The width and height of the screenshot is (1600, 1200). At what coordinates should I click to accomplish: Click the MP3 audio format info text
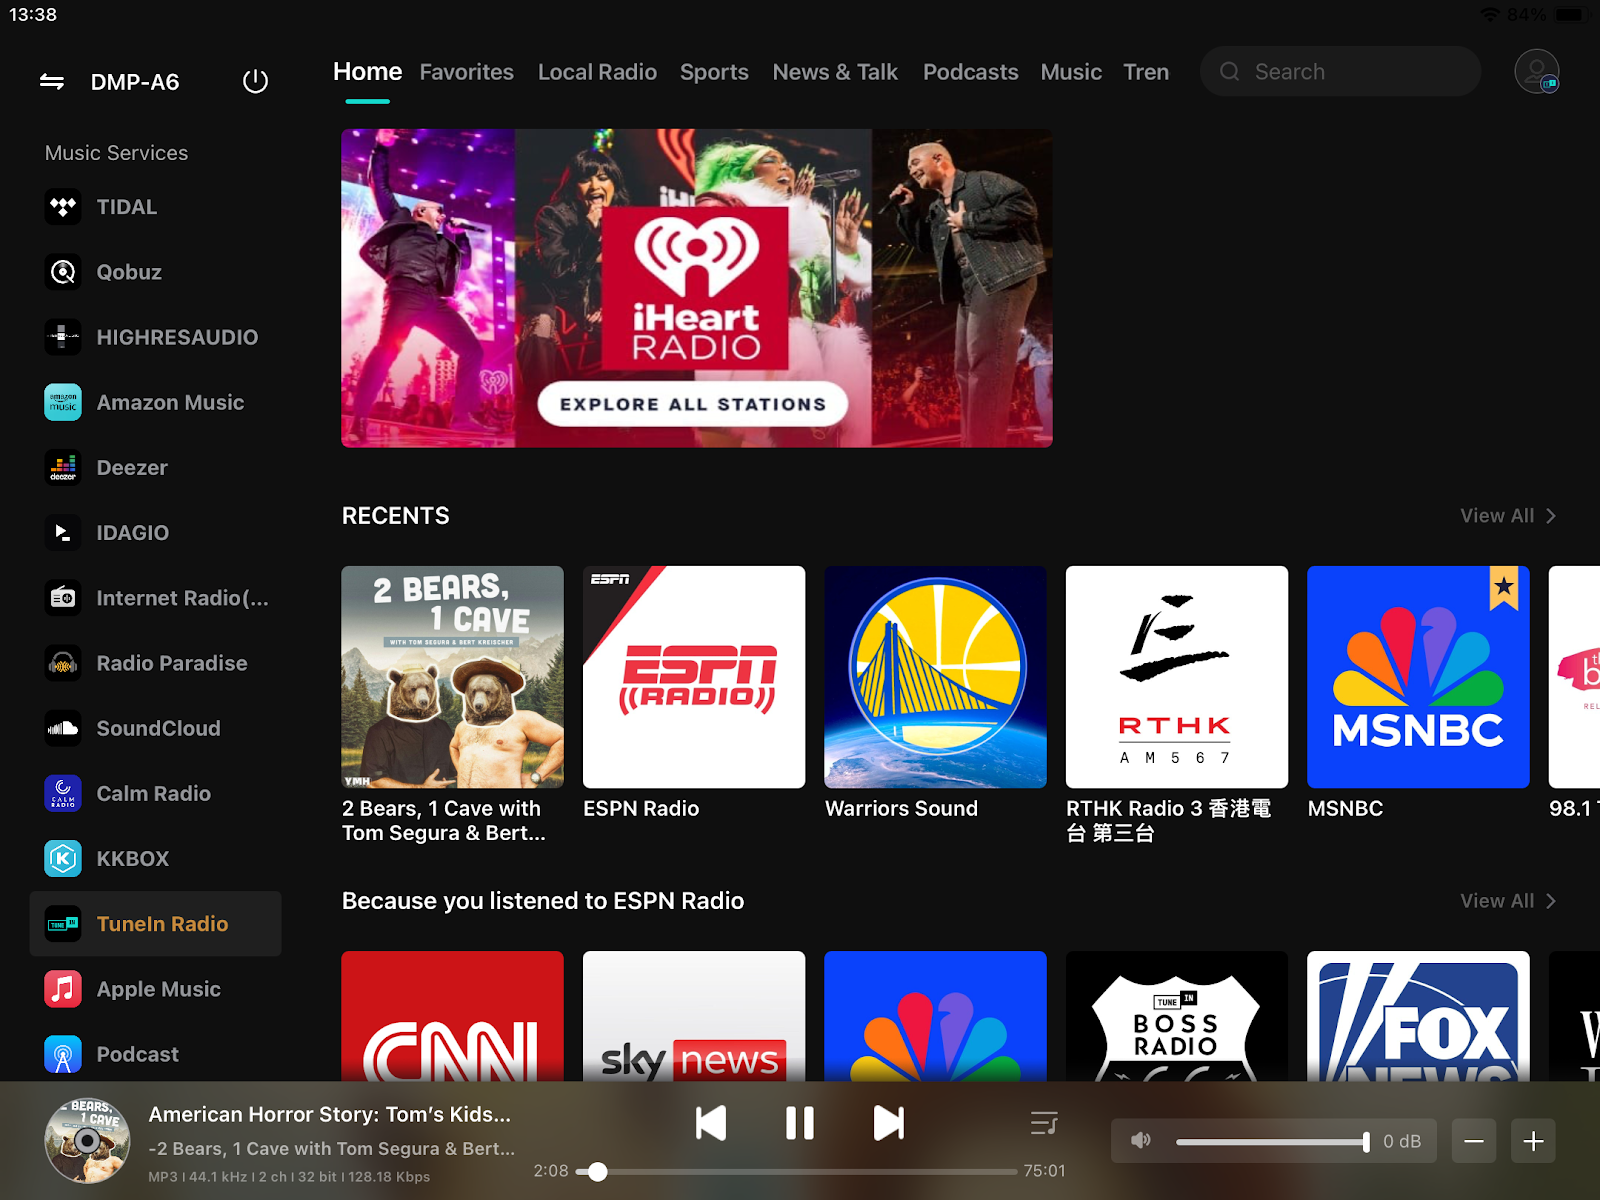pos(289,1177)
